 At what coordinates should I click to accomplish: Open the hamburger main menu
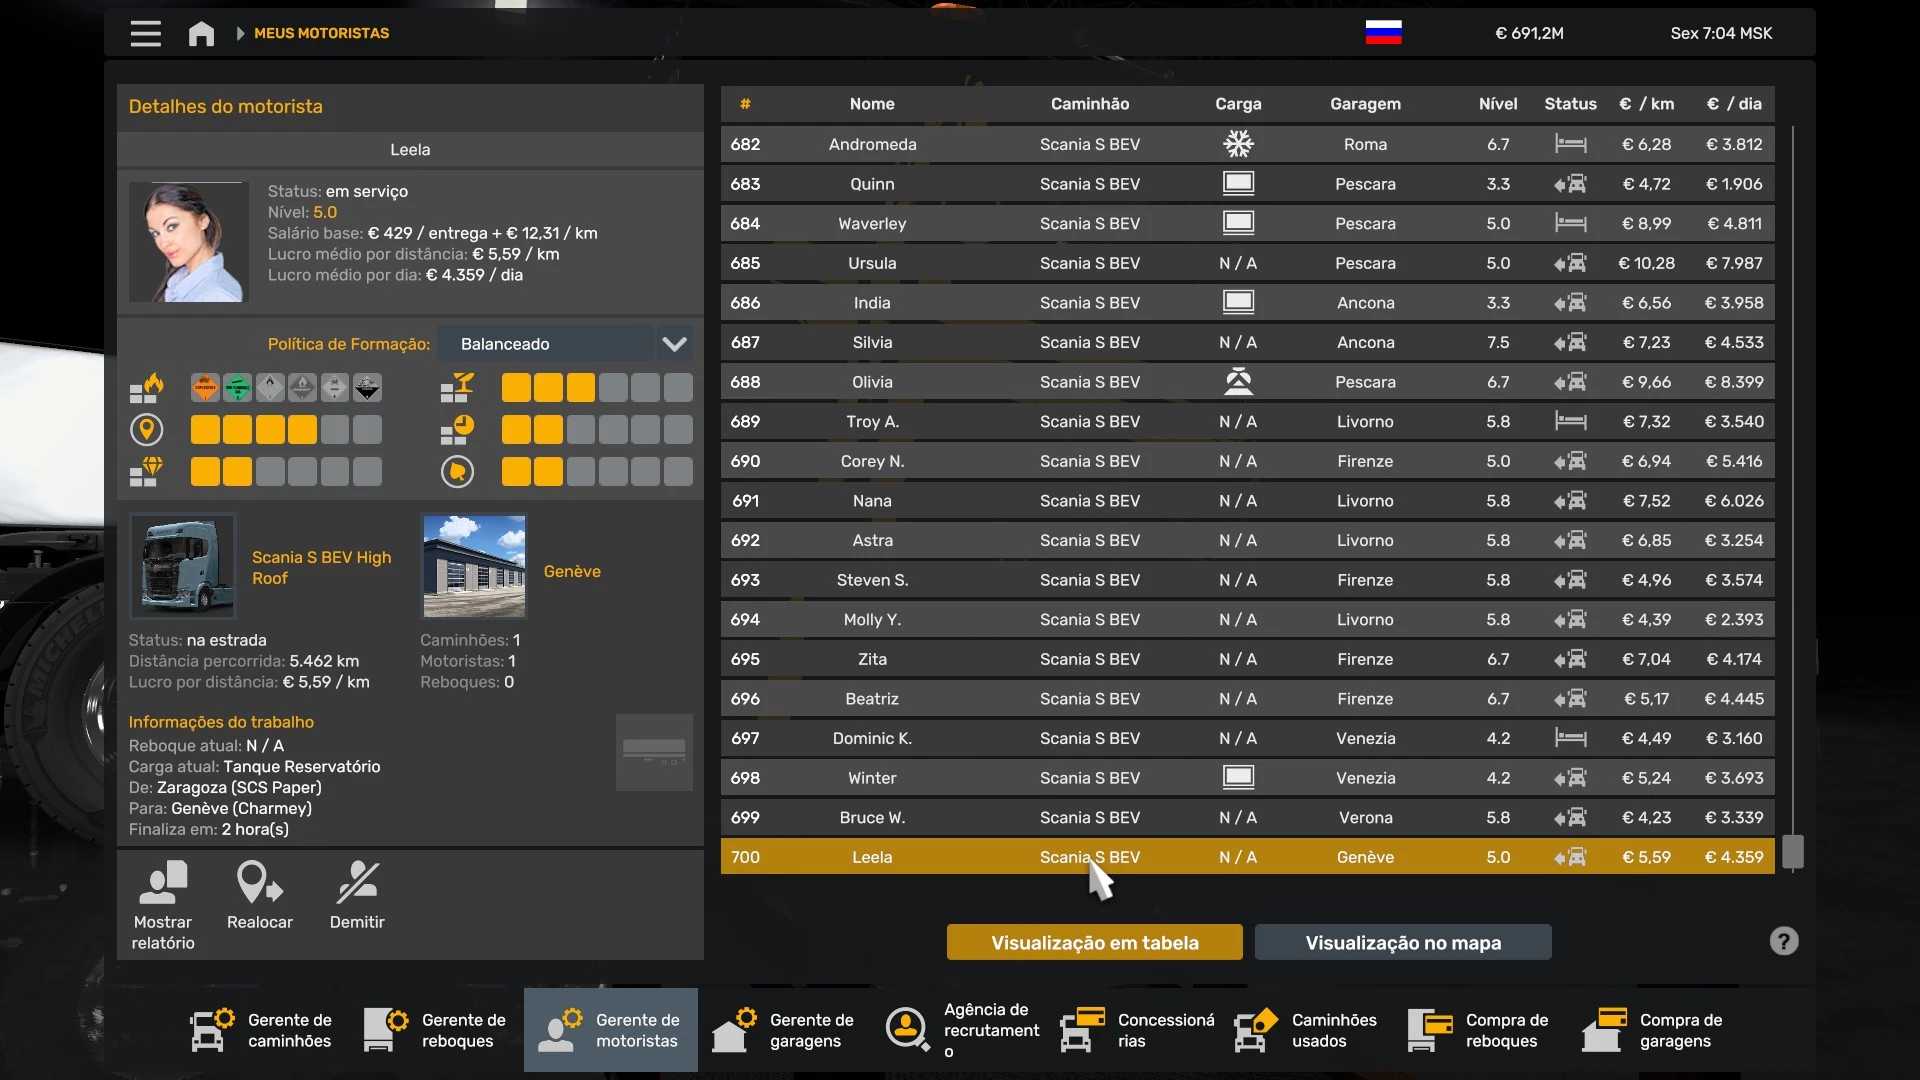pos(145,33)
